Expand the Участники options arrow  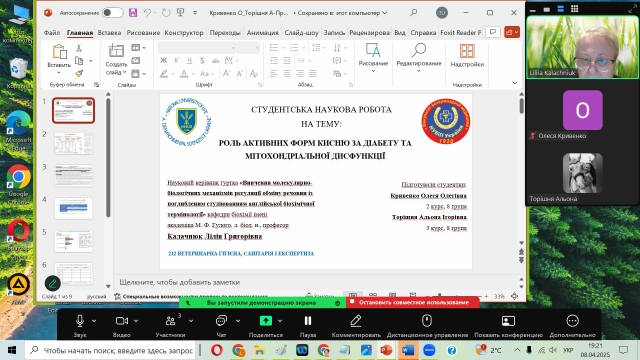(191, 321)
